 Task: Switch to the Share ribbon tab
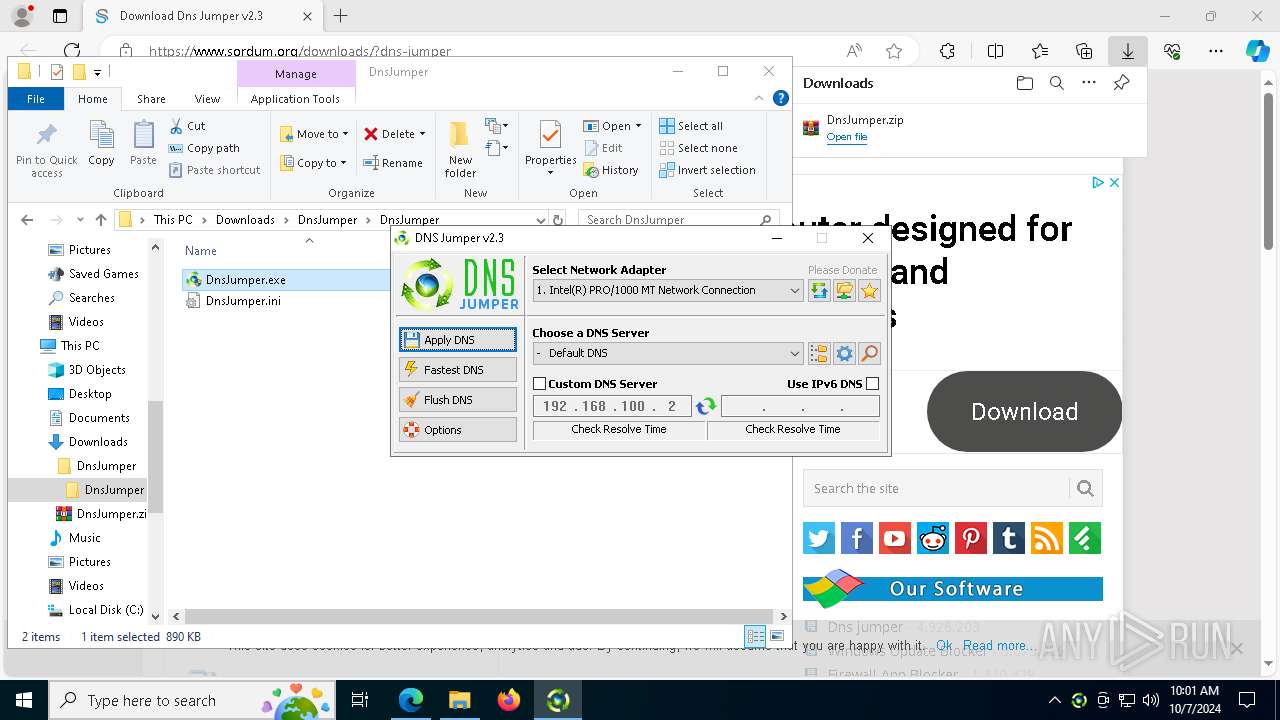(x=151, y=99)
